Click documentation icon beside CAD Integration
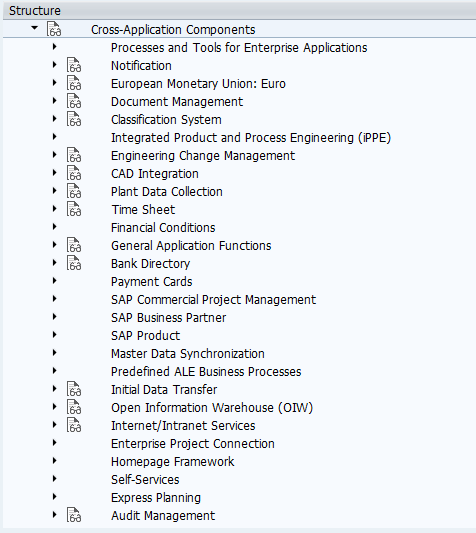 click(x=74, y=173)
